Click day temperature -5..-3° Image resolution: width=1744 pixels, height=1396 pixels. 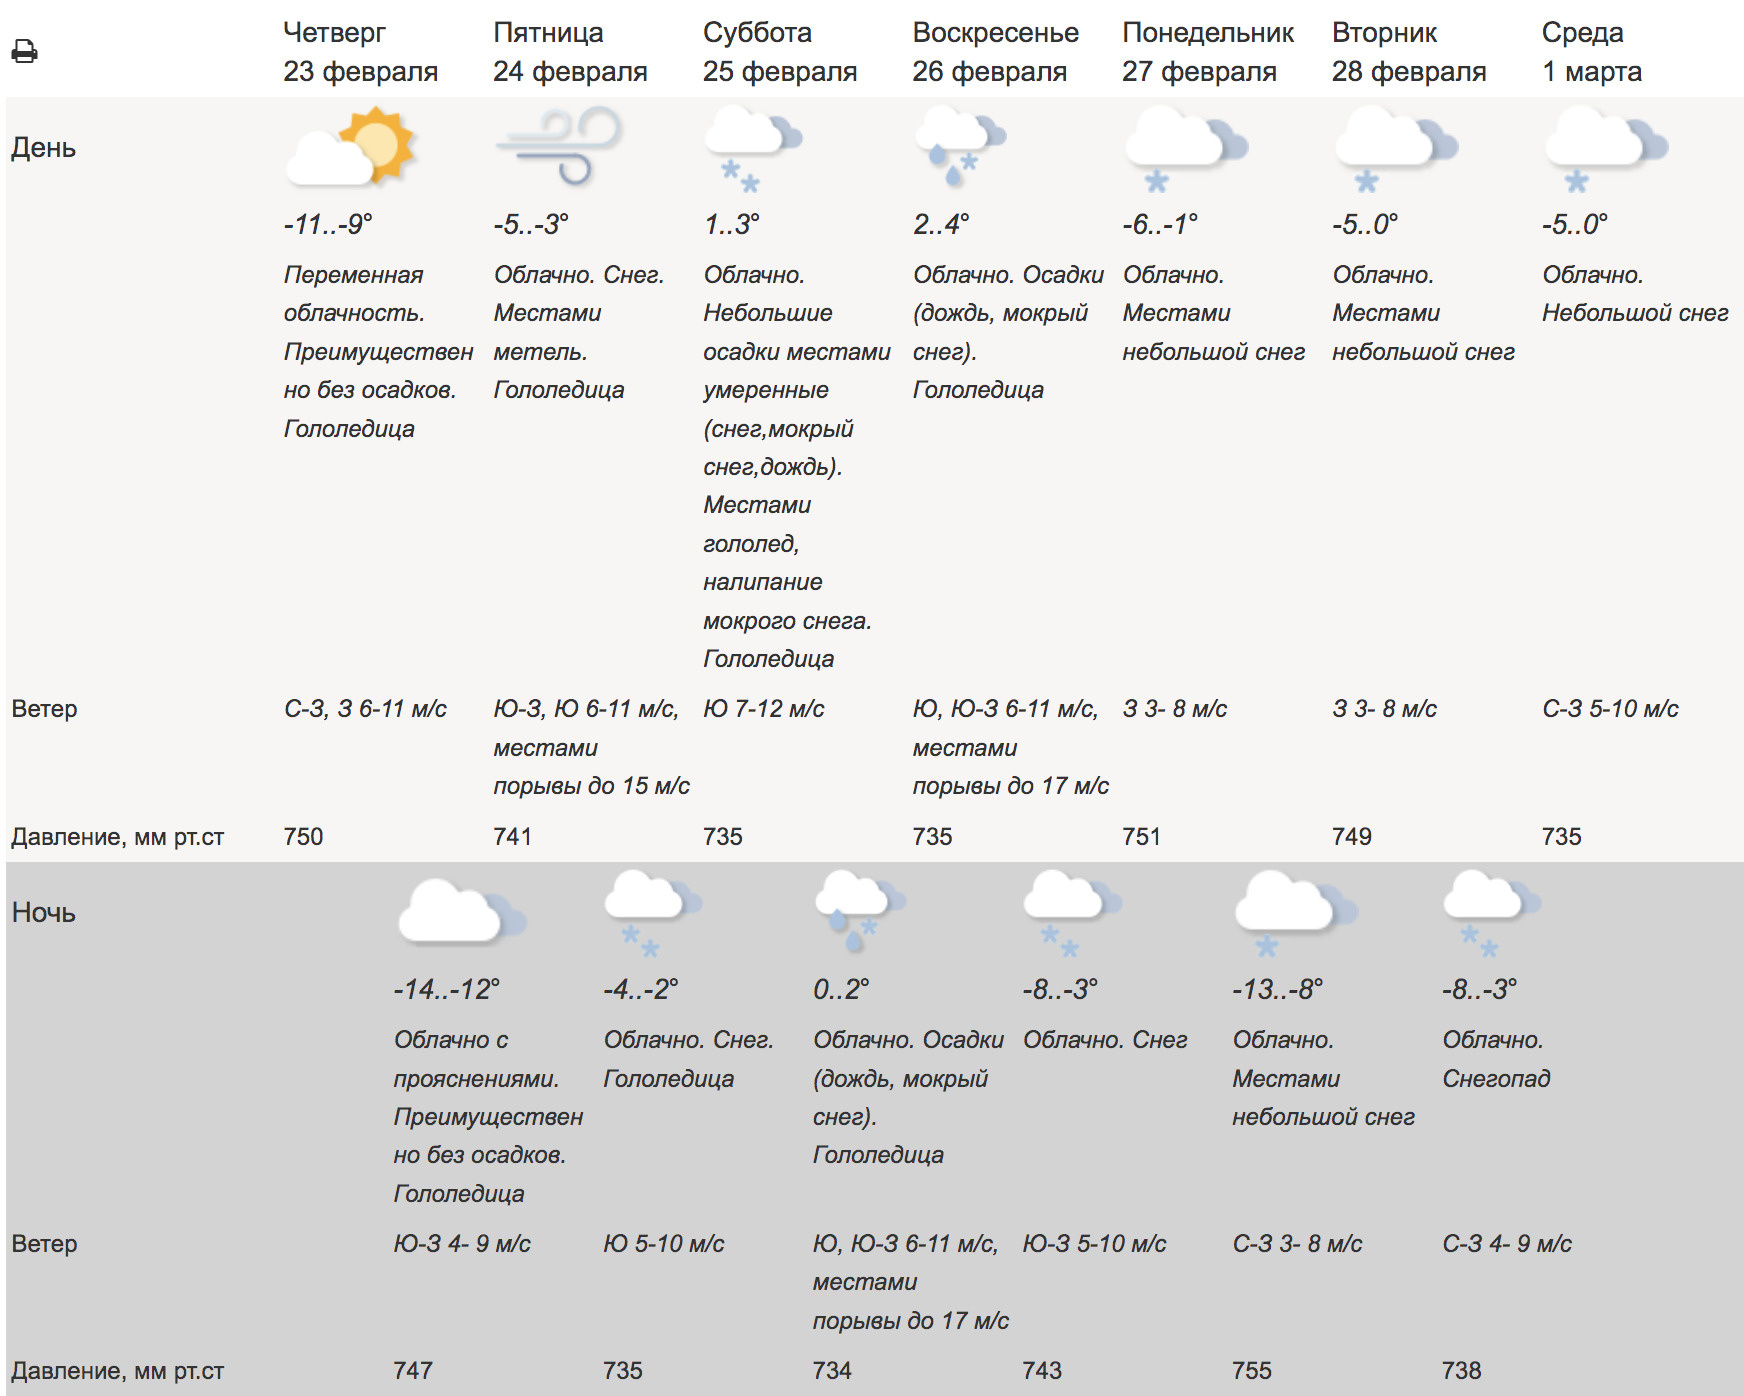click(531, 224)
